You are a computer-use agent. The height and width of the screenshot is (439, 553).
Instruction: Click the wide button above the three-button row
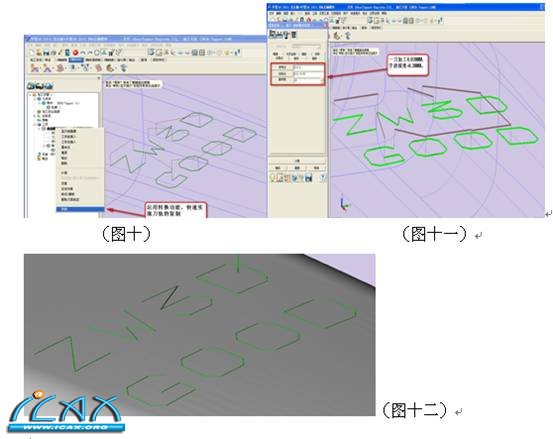click(297, 161)
